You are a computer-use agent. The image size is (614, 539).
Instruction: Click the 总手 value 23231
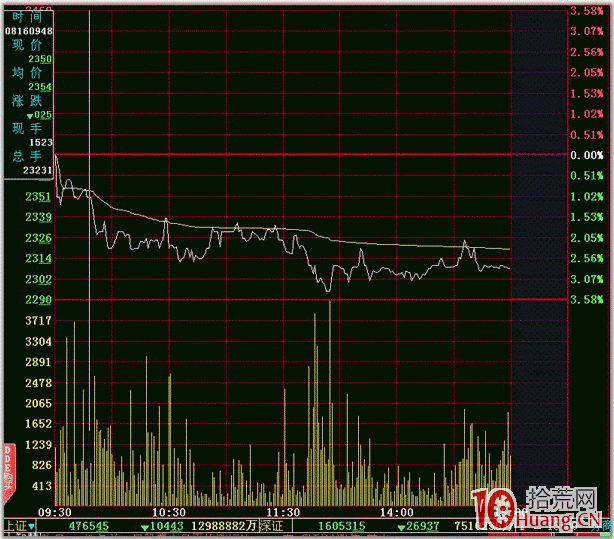click(x=37, y=170)
